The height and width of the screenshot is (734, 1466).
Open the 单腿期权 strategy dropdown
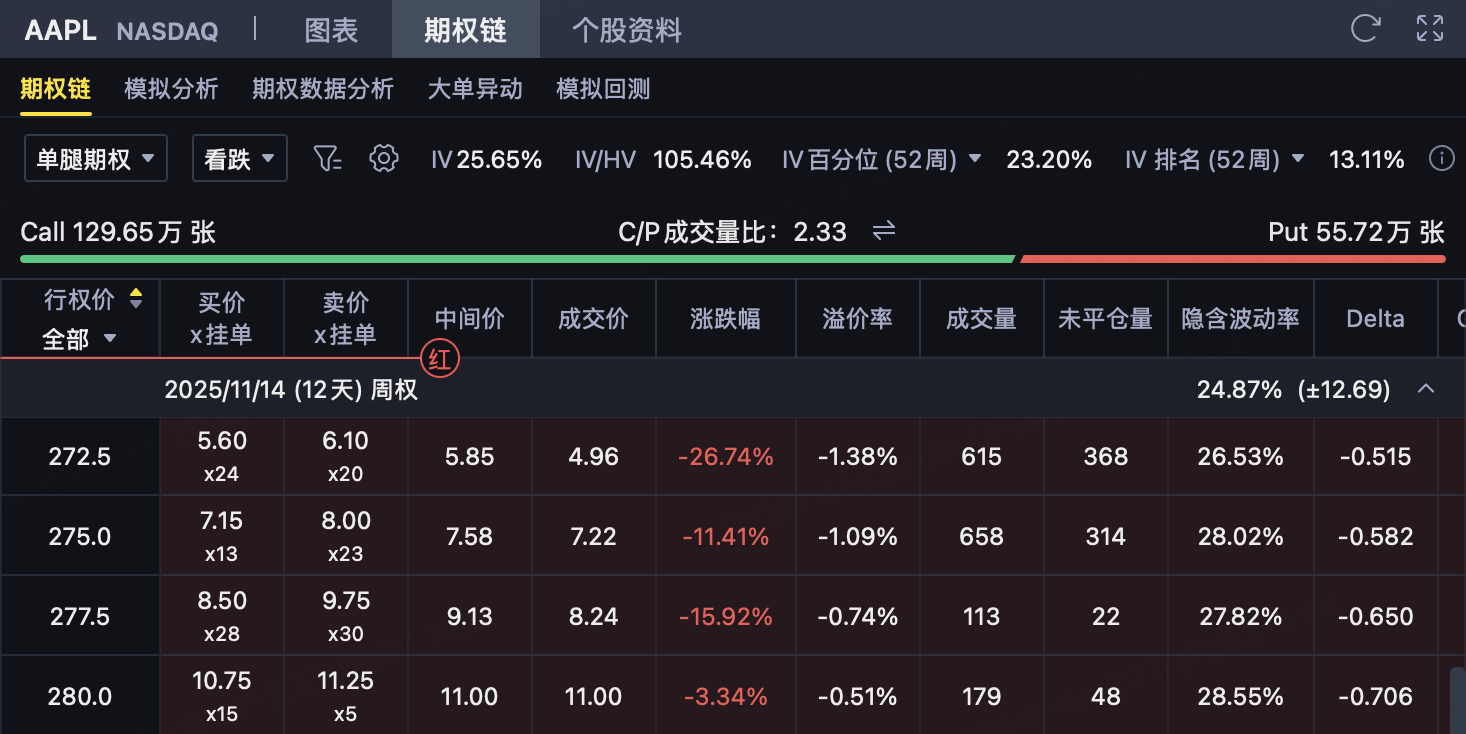click(x=95, y=158)
